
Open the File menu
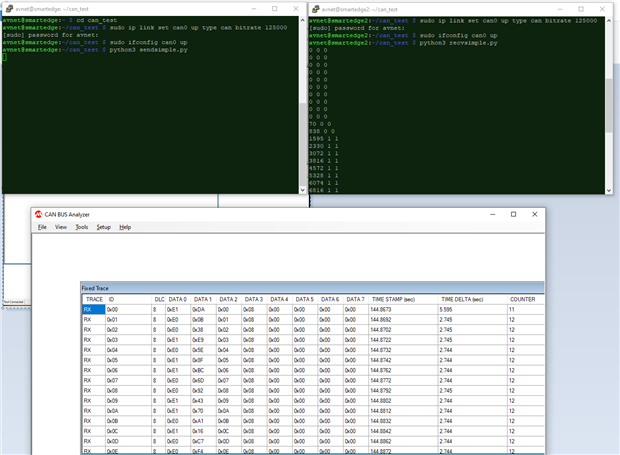[42, 227]
